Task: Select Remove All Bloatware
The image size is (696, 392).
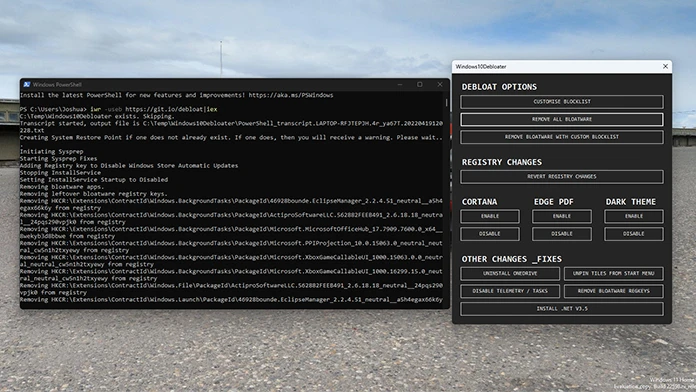Action: click(x=562, y=119)
